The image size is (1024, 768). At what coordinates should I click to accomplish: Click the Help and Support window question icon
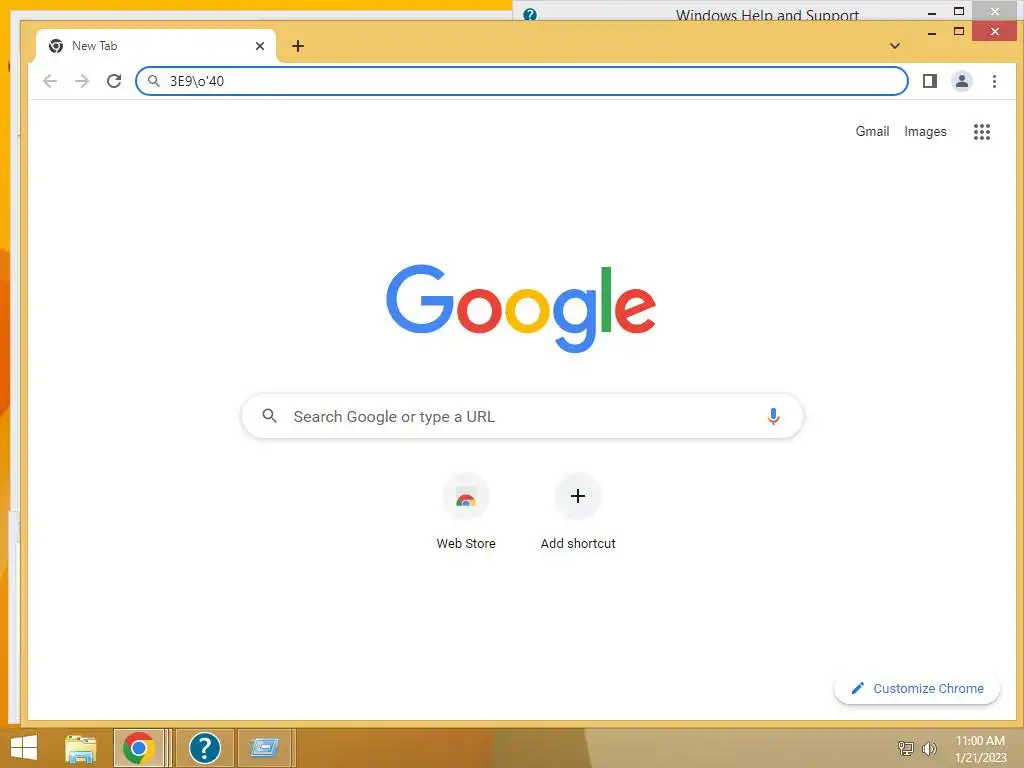point(530,14)
